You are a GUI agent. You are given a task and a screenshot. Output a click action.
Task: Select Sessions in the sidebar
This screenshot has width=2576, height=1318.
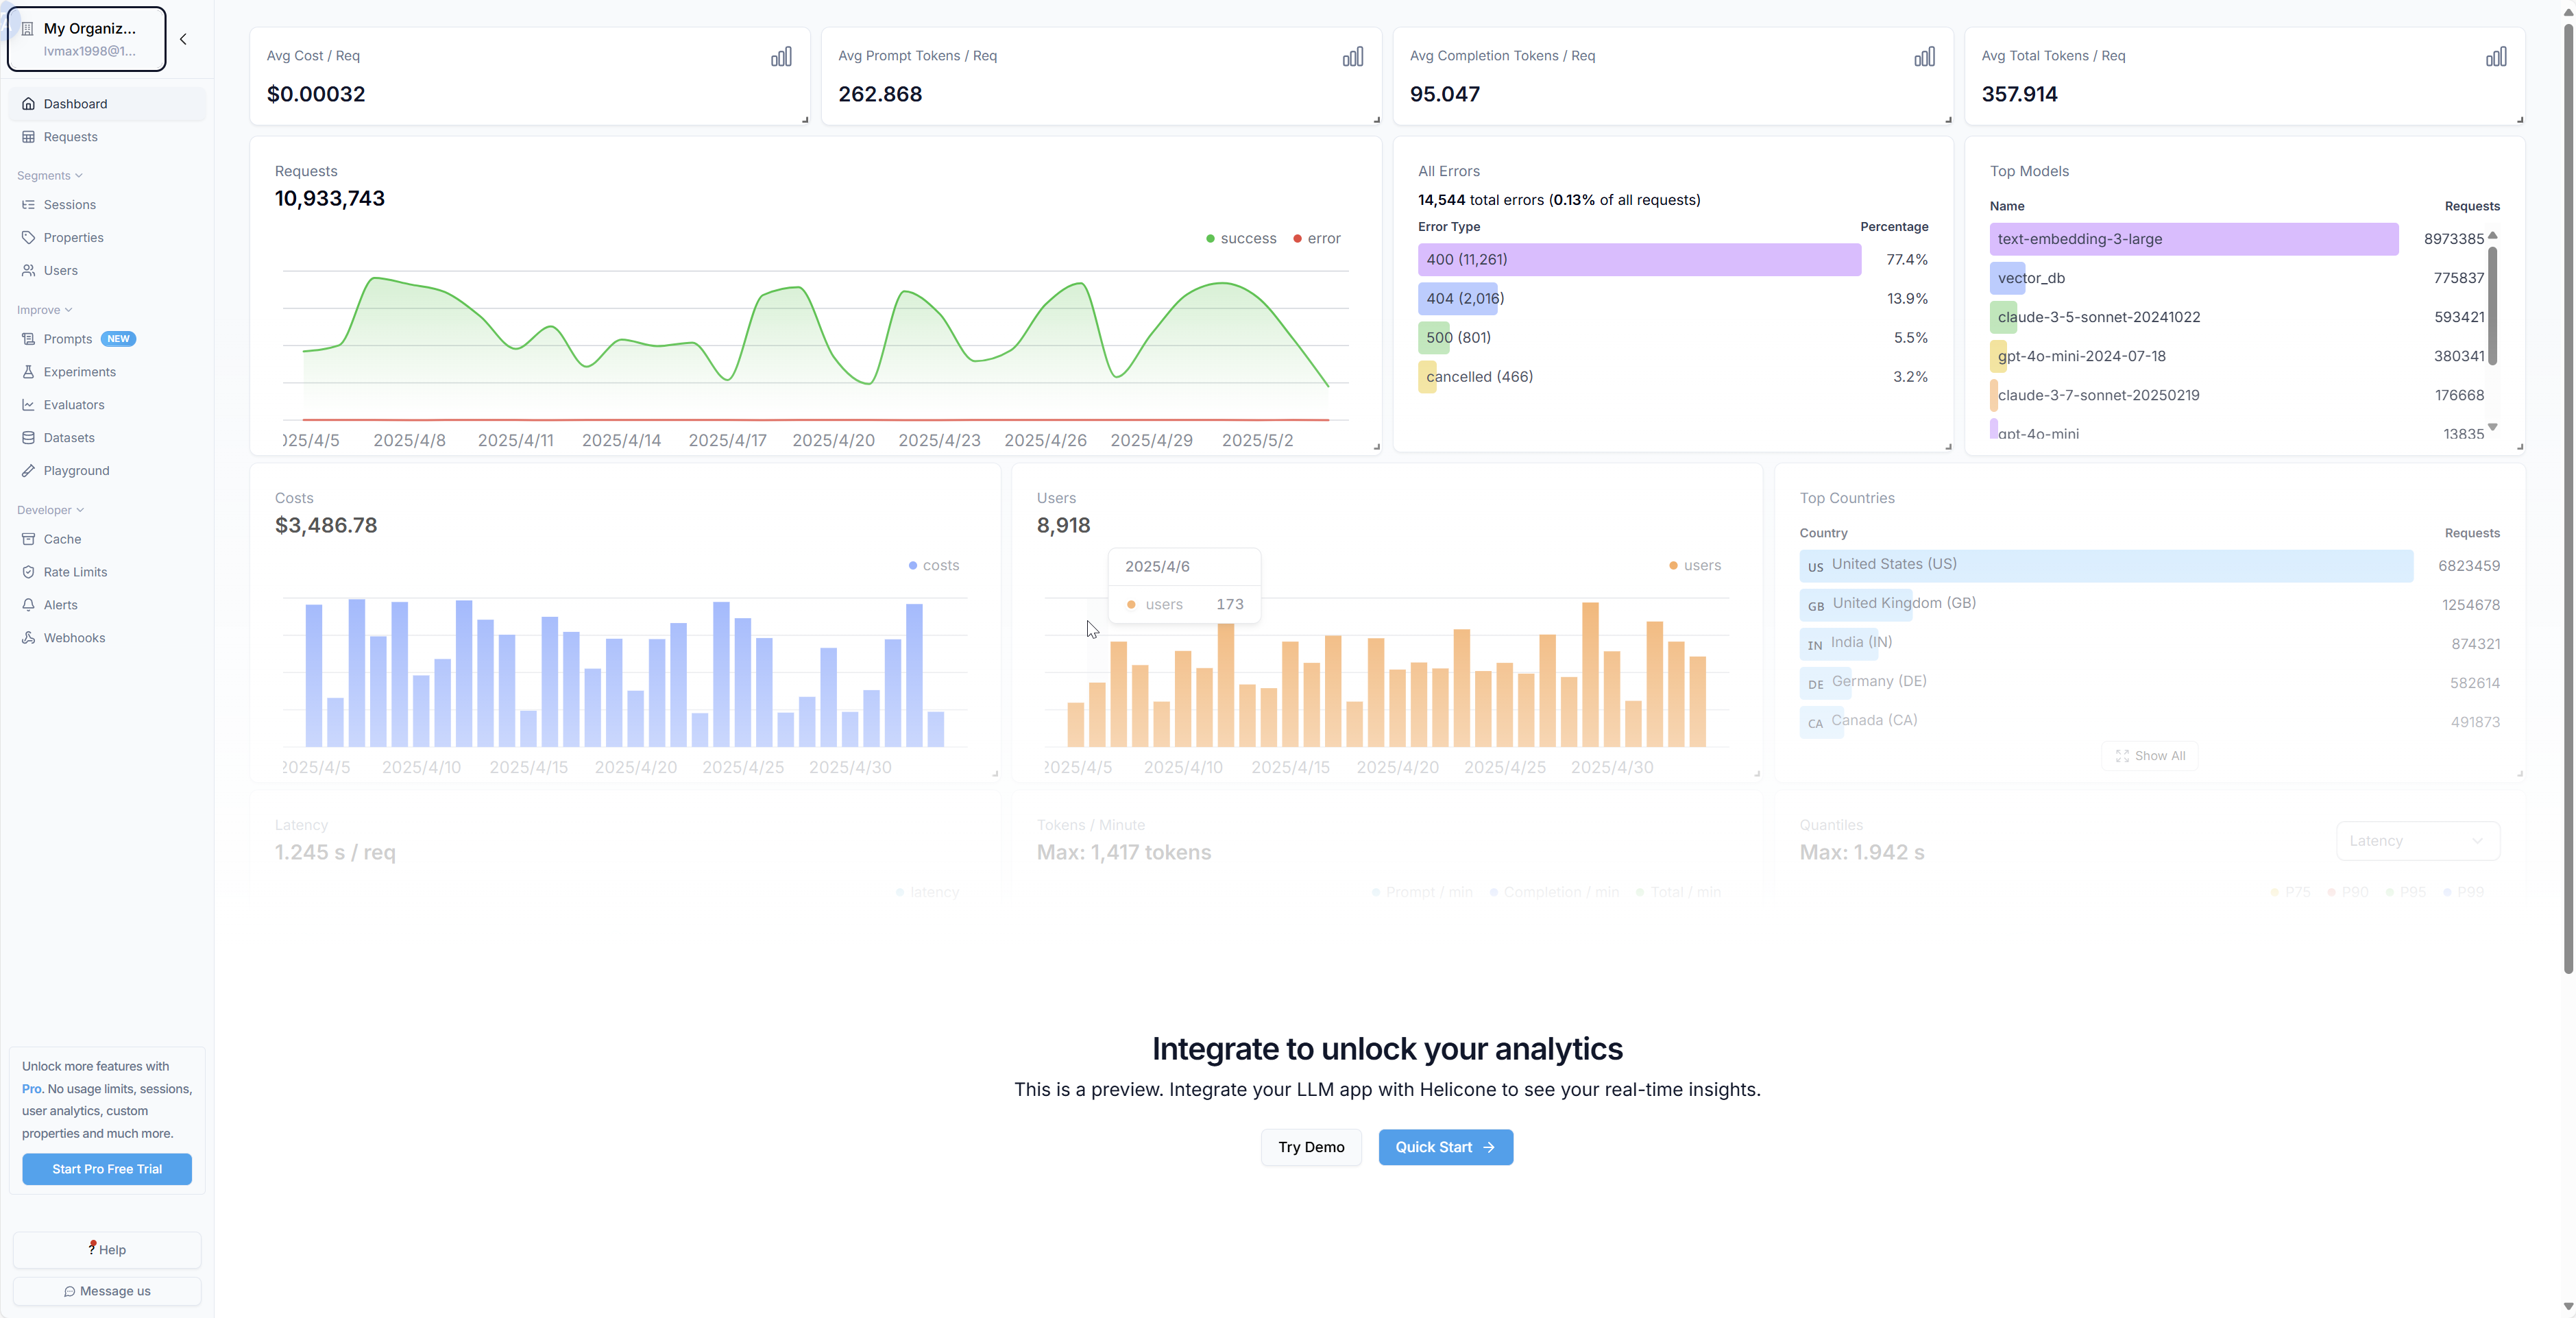(x=69, y=205)
